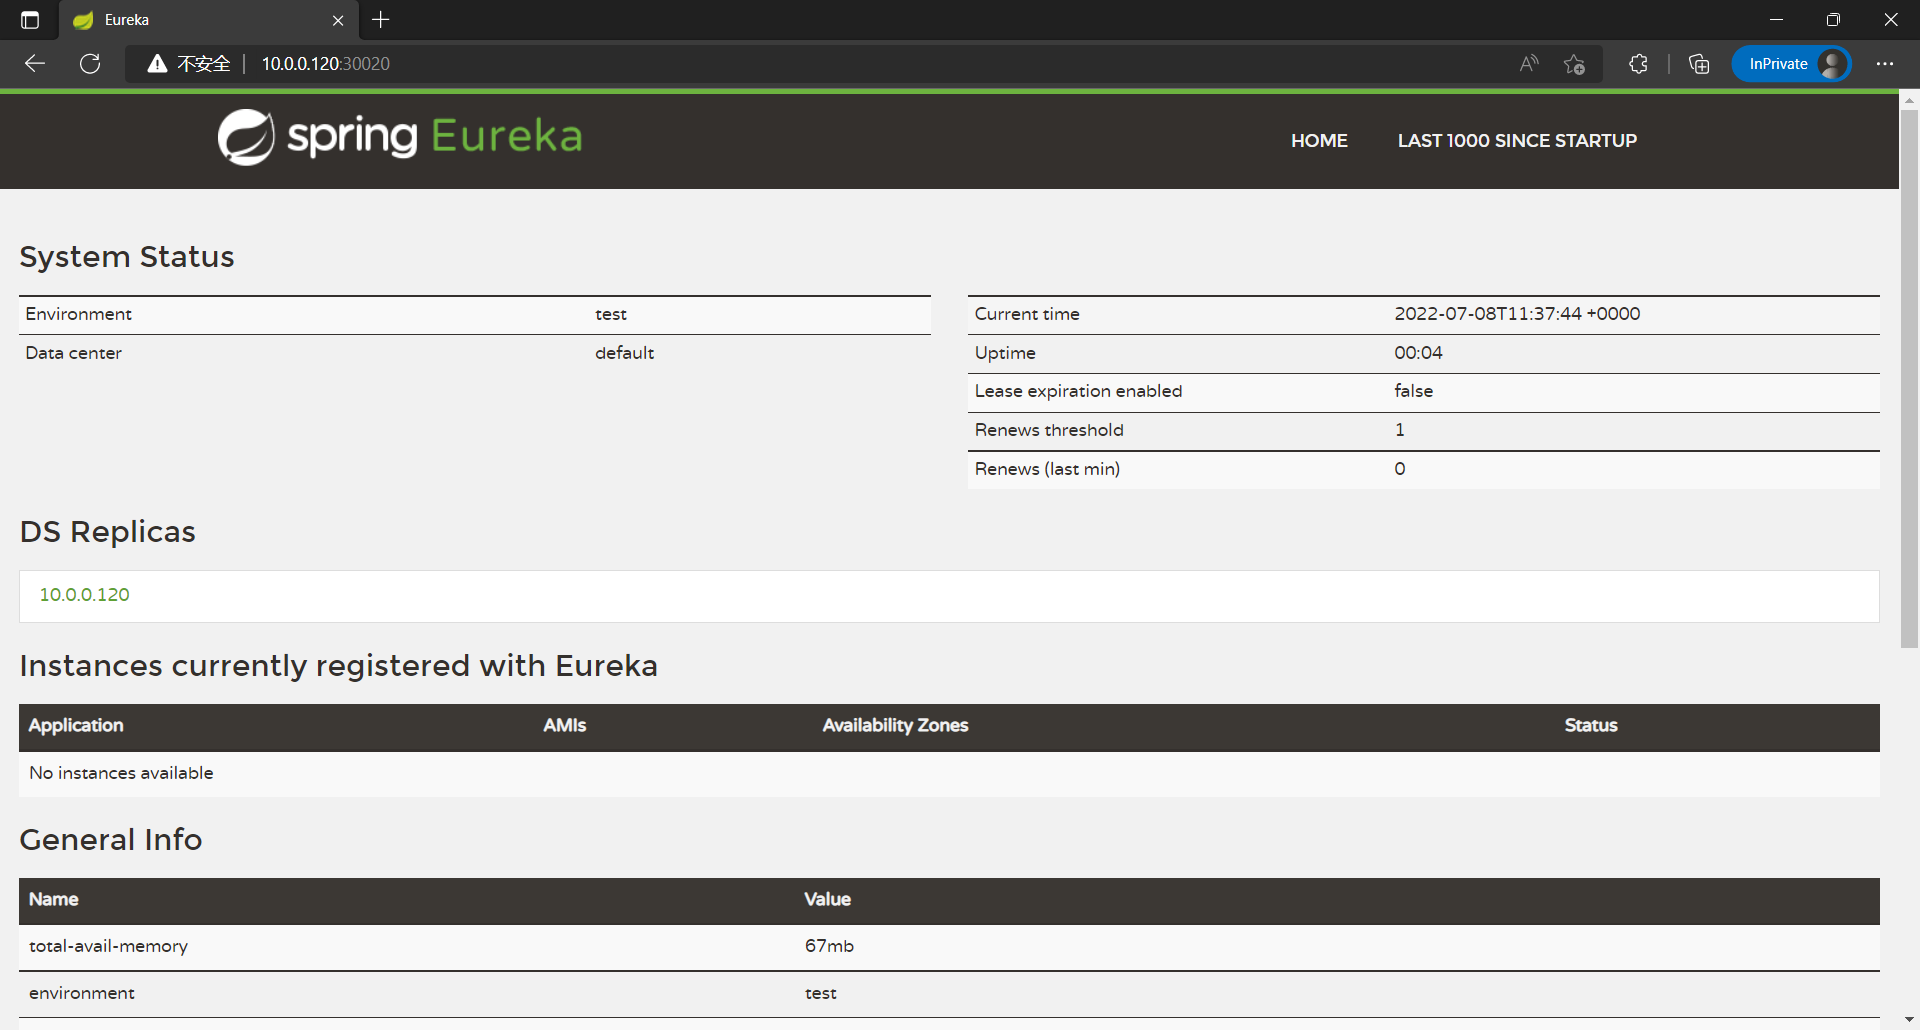Screen dimensions: 1920x1030
Task: Click the DS Replicas heading
Action: [x=107, y=532]
